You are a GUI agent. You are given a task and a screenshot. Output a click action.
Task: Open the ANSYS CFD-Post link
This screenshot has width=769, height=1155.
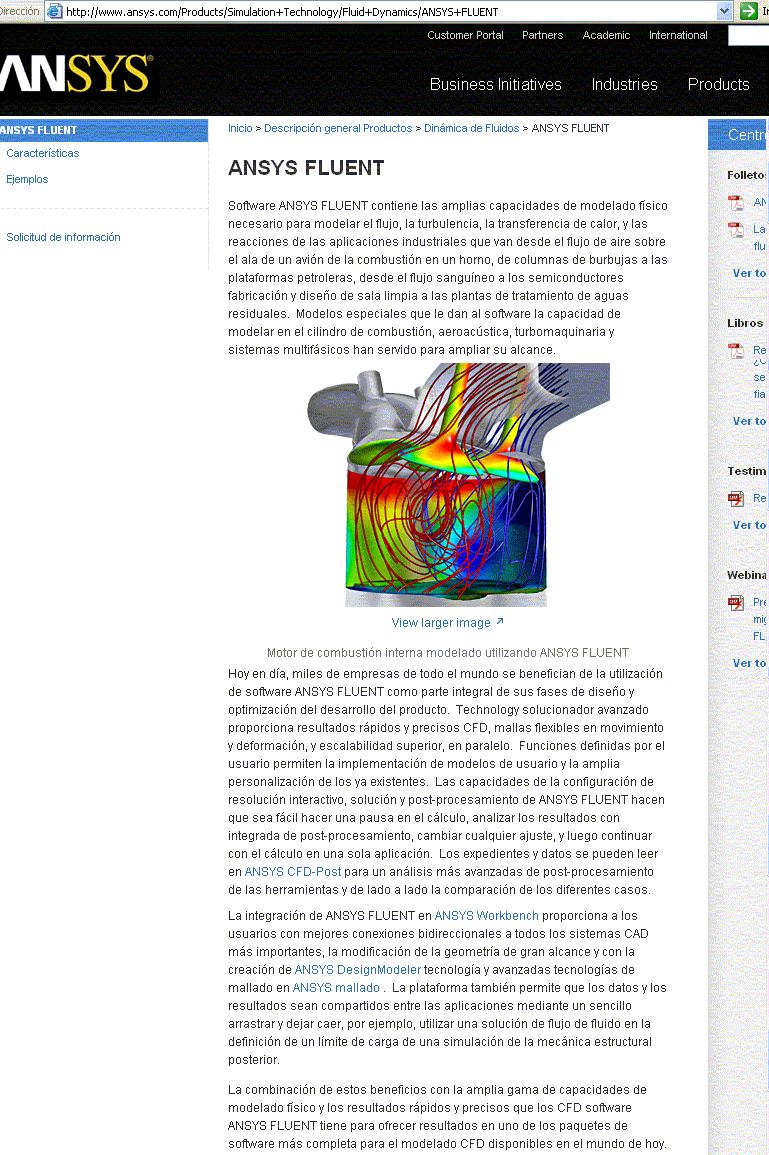[293, 872]
